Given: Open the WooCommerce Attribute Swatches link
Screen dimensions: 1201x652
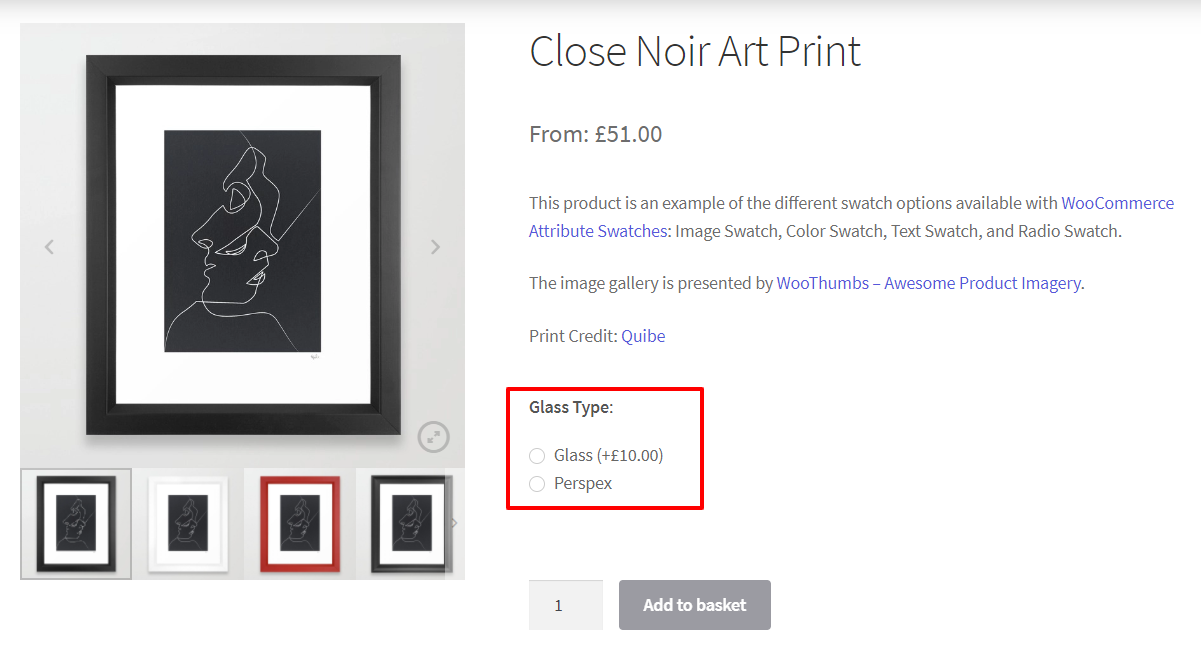Looking at the screenshot, I should (851, 217).
